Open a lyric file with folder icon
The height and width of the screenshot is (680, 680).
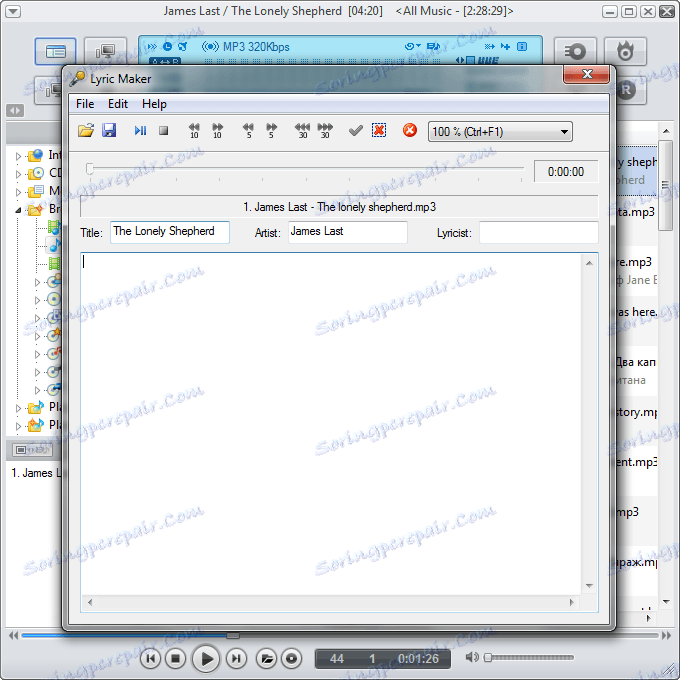pos(86,131)
